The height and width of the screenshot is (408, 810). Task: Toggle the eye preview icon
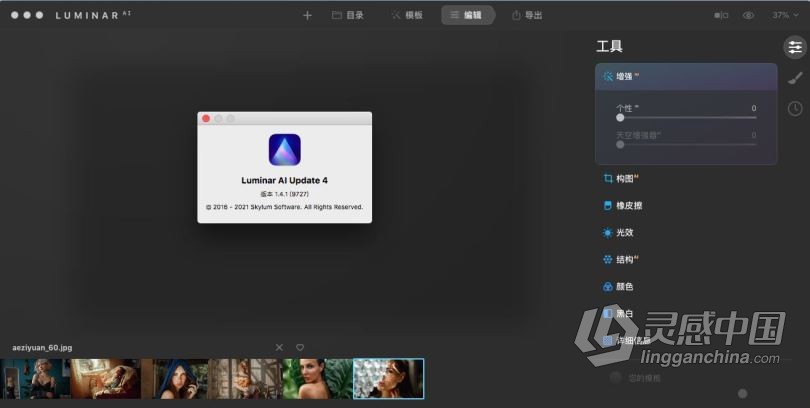749,15
